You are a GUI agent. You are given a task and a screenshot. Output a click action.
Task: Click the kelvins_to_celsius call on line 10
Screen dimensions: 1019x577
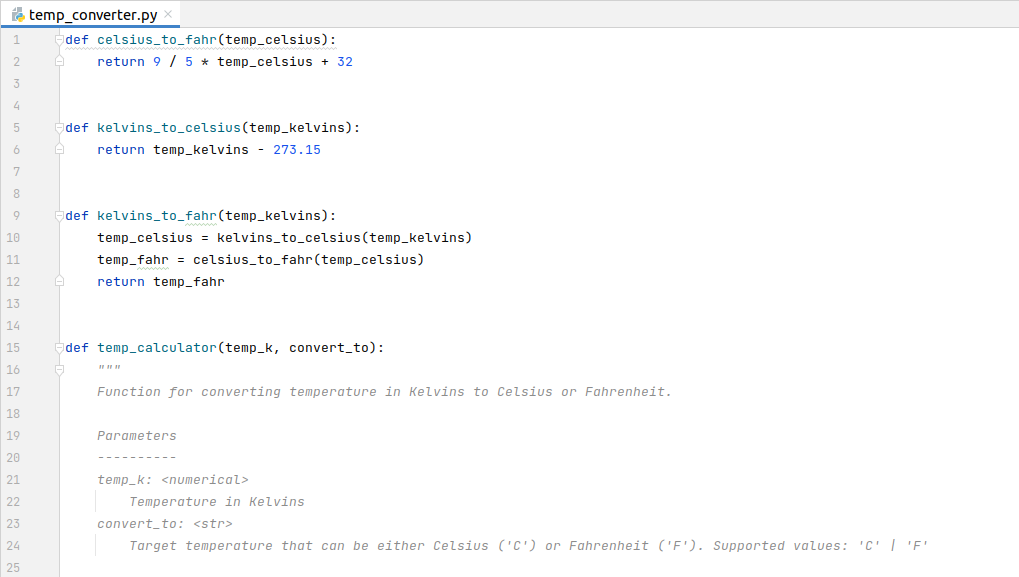click(289, 238)
